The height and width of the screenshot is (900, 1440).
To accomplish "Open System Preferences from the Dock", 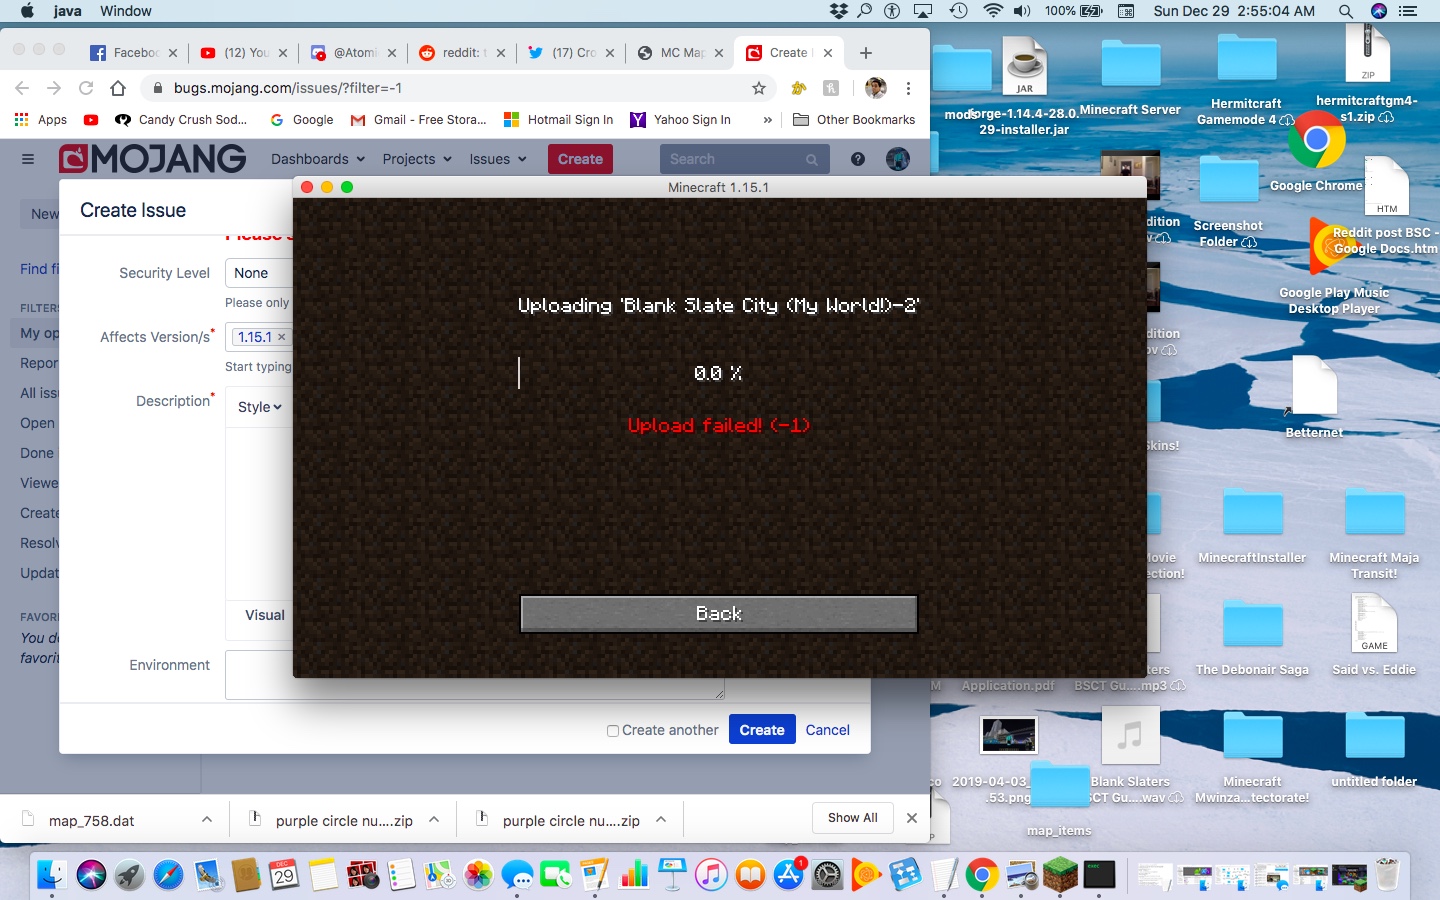I will pyautogui.click(x=827, y=875).
